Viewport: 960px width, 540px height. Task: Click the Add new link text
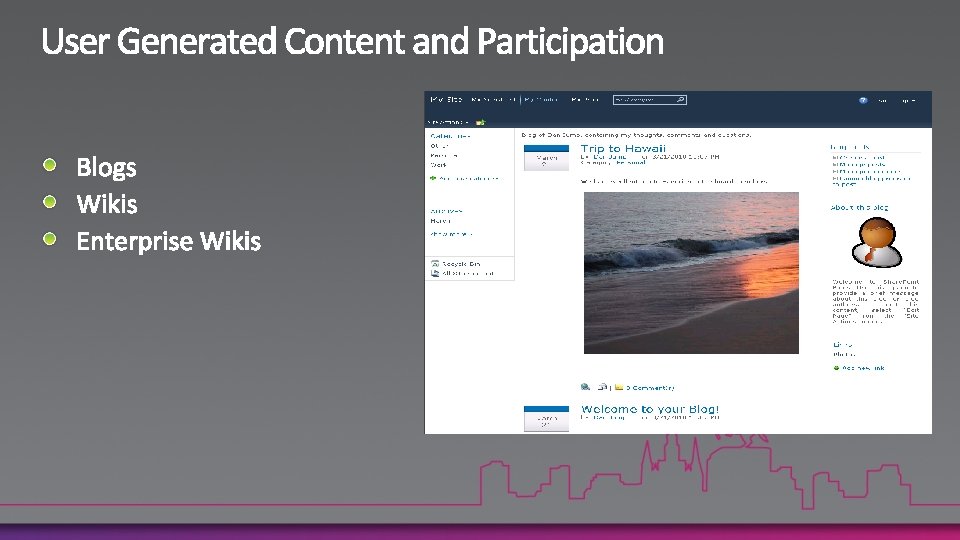click(863, 368)
